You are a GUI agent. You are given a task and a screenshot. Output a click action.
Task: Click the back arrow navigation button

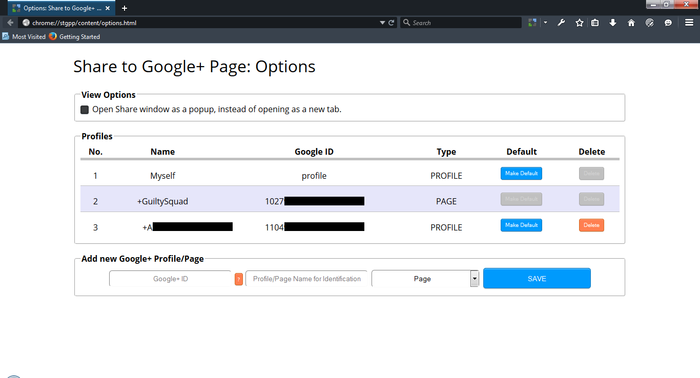pyautogui.click(x=10, y=22)
